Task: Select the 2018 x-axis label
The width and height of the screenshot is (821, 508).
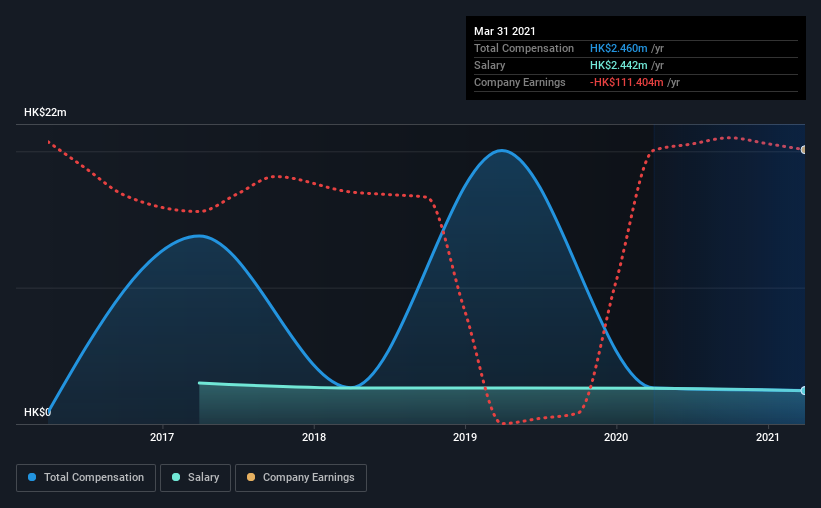Action: point(314,437)
